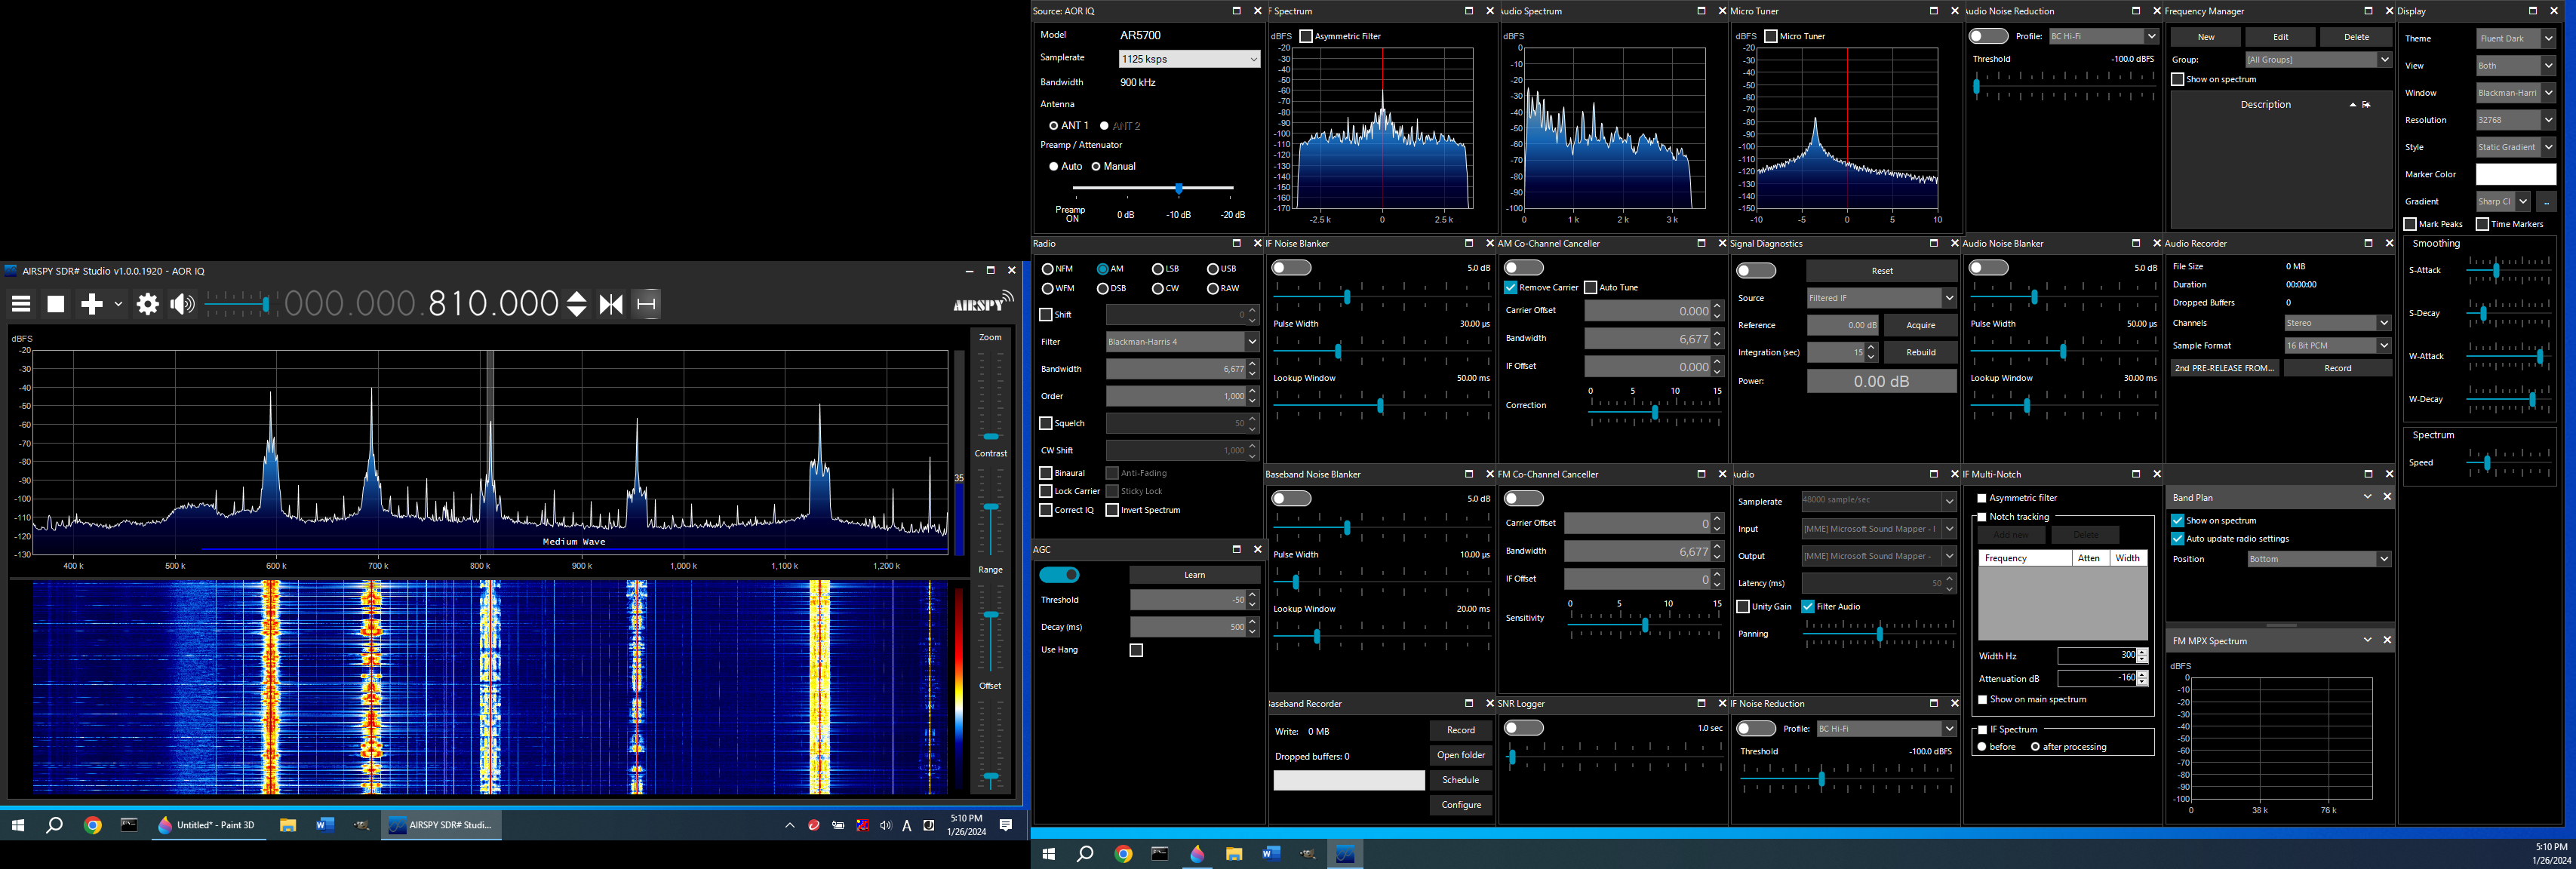Screen dimensions: 2576x869
Task: Click the Width Hz input field
Action: (x=2095, y=655)
